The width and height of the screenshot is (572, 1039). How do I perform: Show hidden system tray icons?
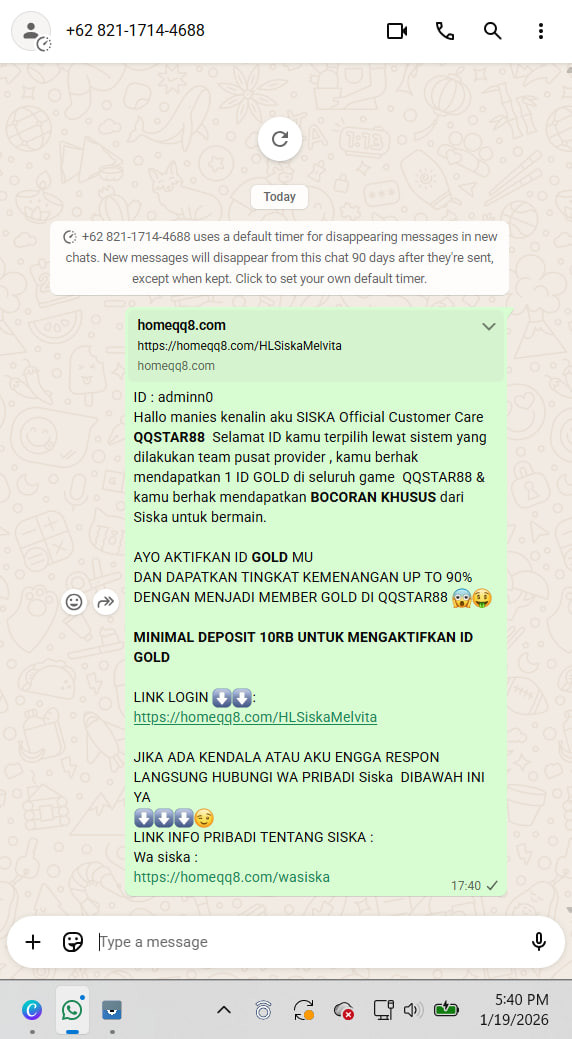click(224, 1010)
